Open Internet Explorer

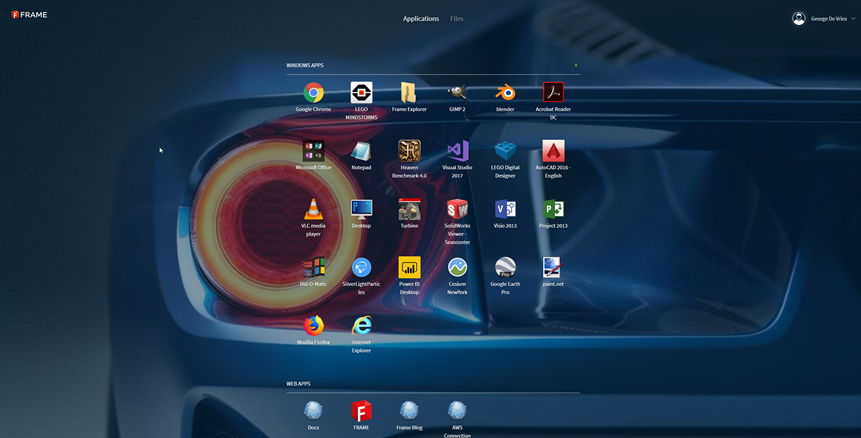pyautogui.click(x=361, y=326)
